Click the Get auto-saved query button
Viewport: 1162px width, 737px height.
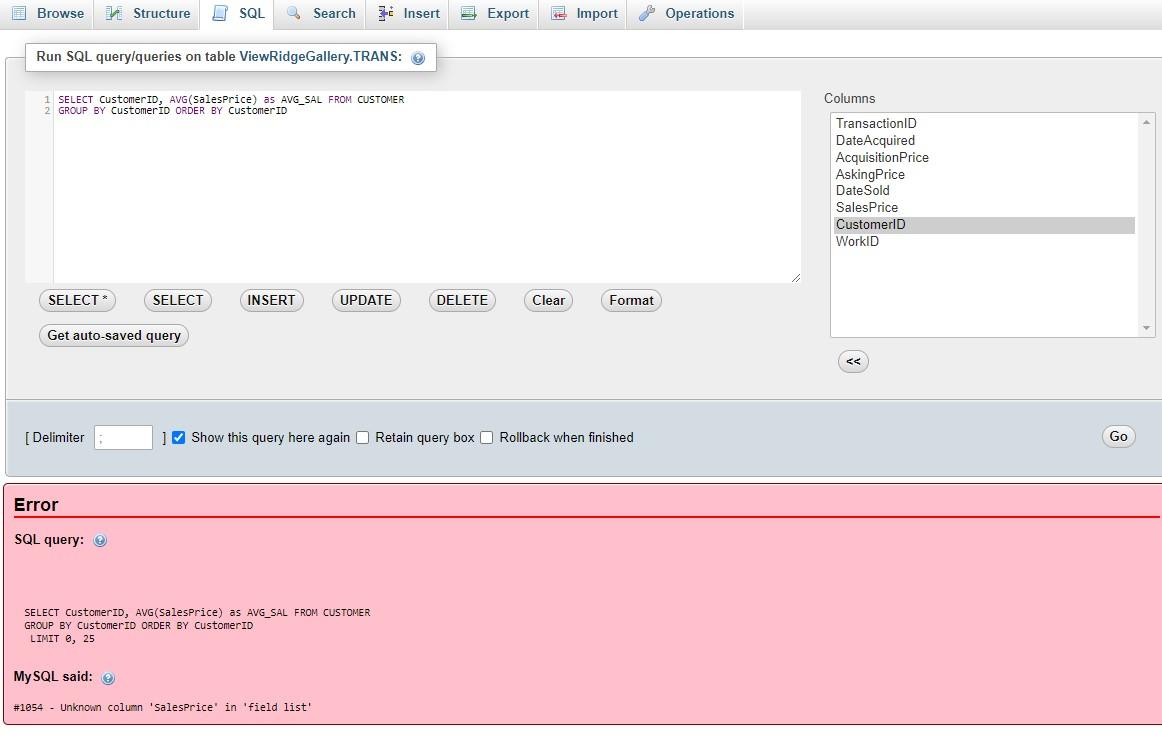pos(113,335)
